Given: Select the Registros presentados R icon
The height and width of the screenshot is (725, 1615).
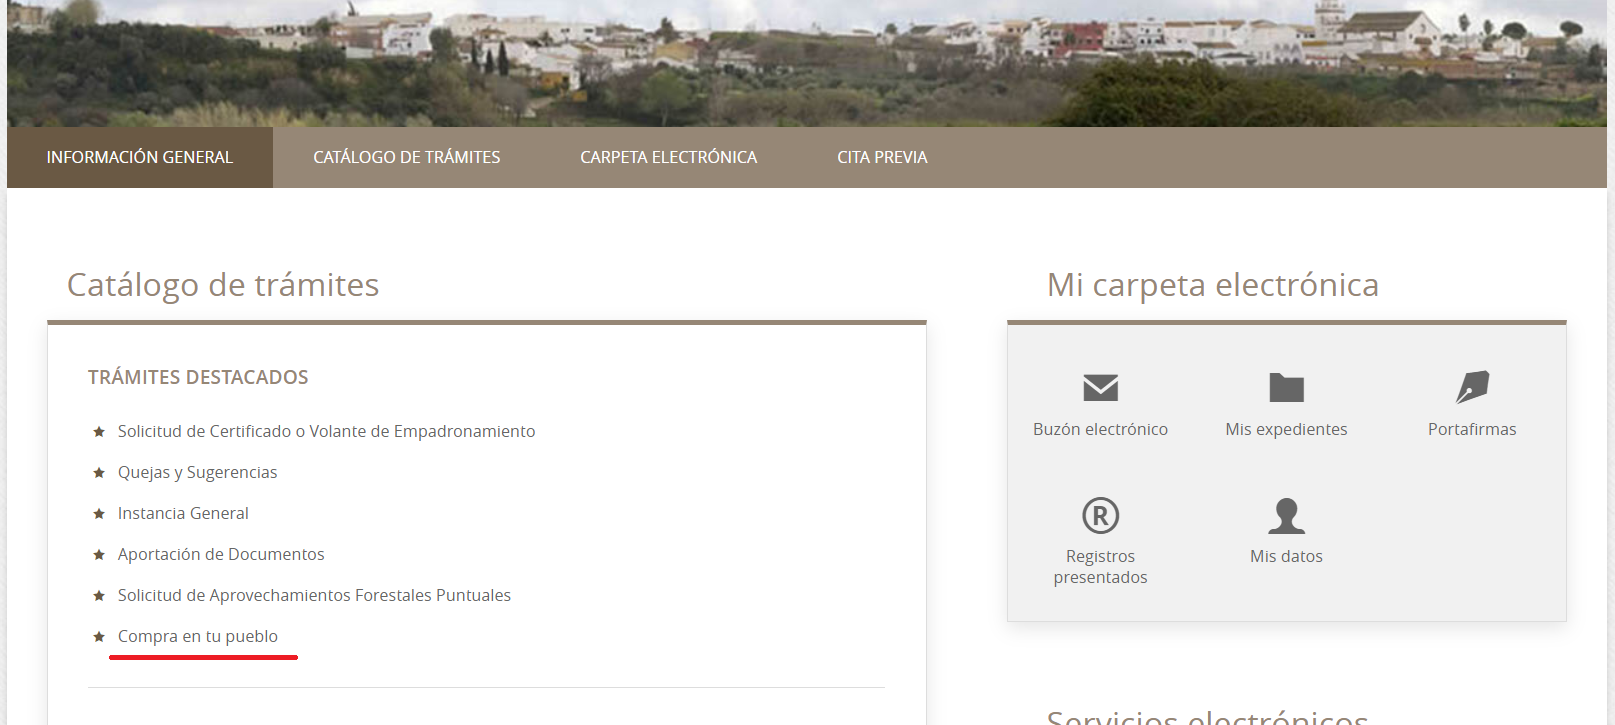Looking at the screenshot, I should click(x=1100, y=516).
